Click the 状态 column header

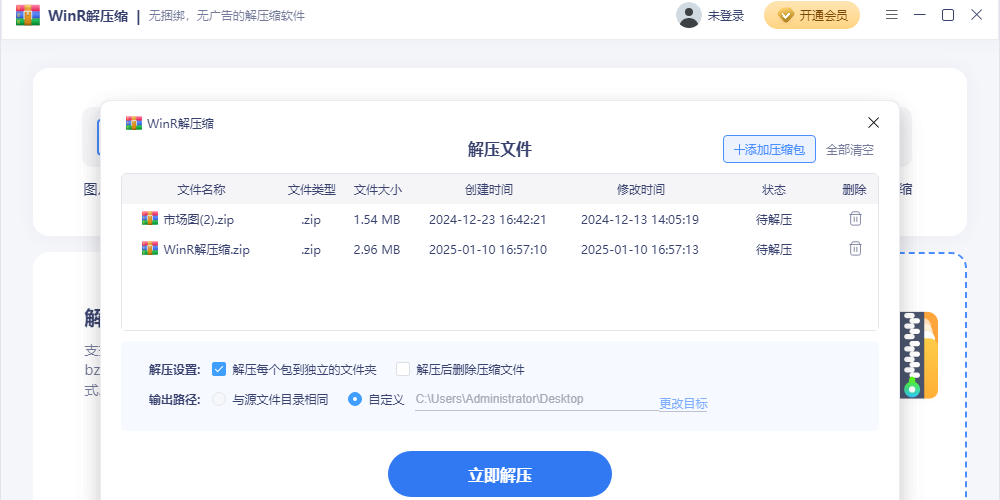click(x=774, y=189)
